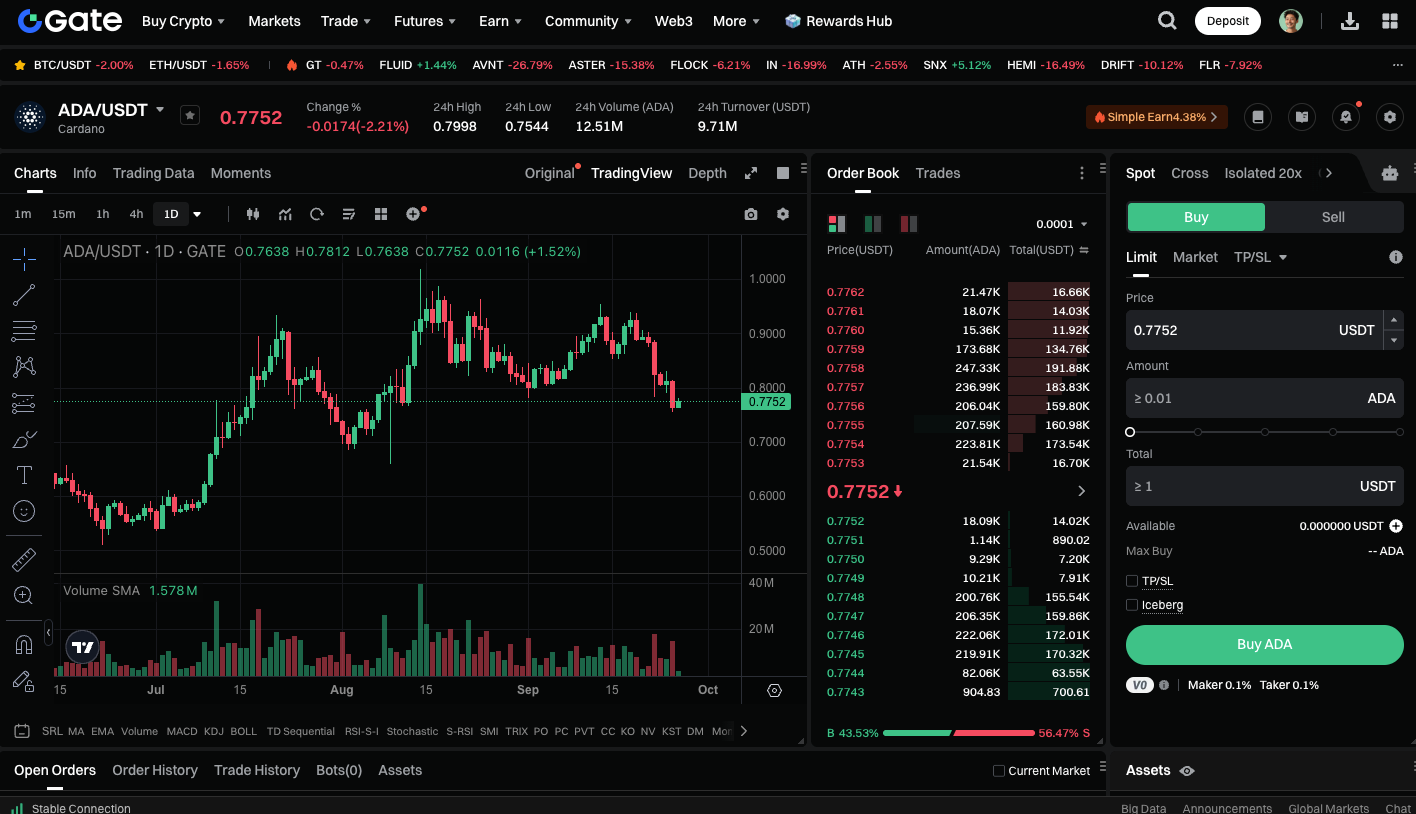Expand the More navigation dropdown
This screenshot has height=814, width=1416.
click(x=736, y=21)
